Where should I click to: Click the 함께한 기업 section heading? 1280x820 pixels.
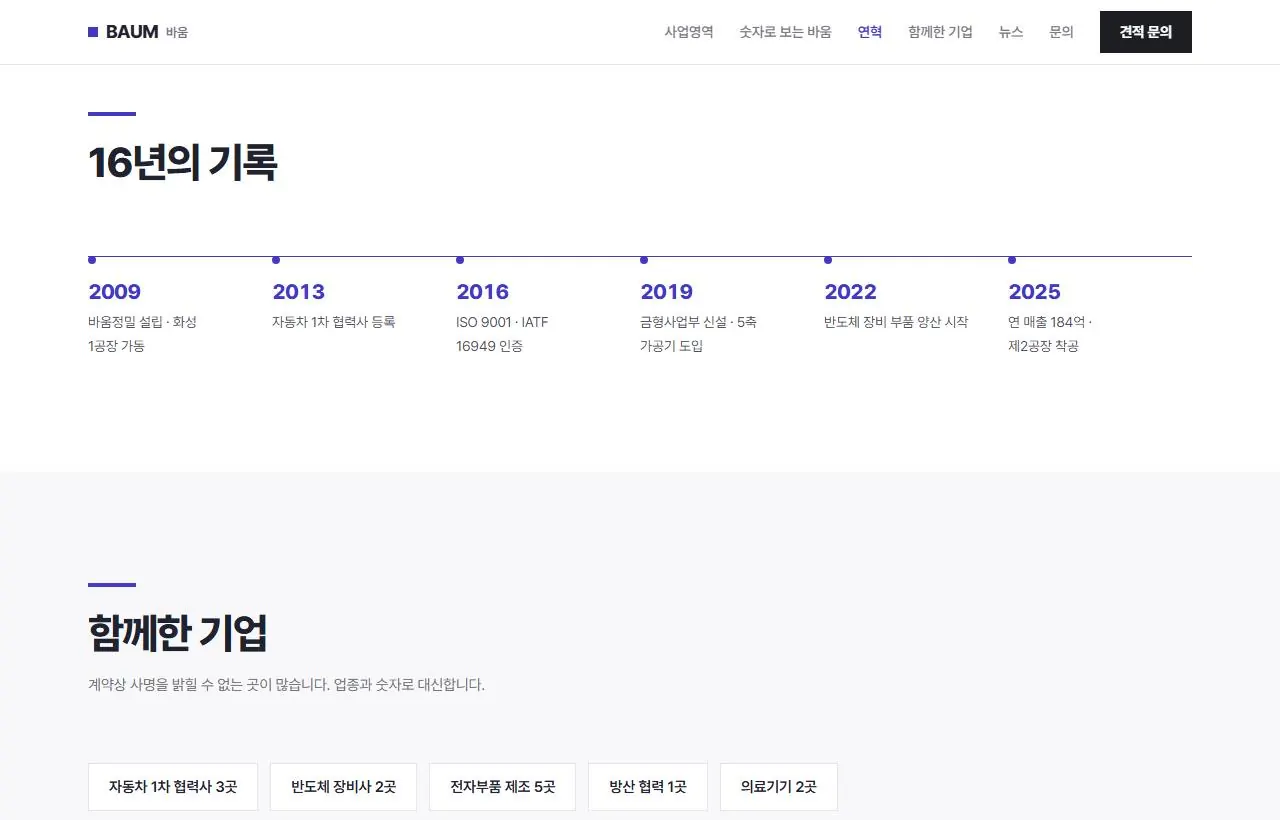[178, 632]
